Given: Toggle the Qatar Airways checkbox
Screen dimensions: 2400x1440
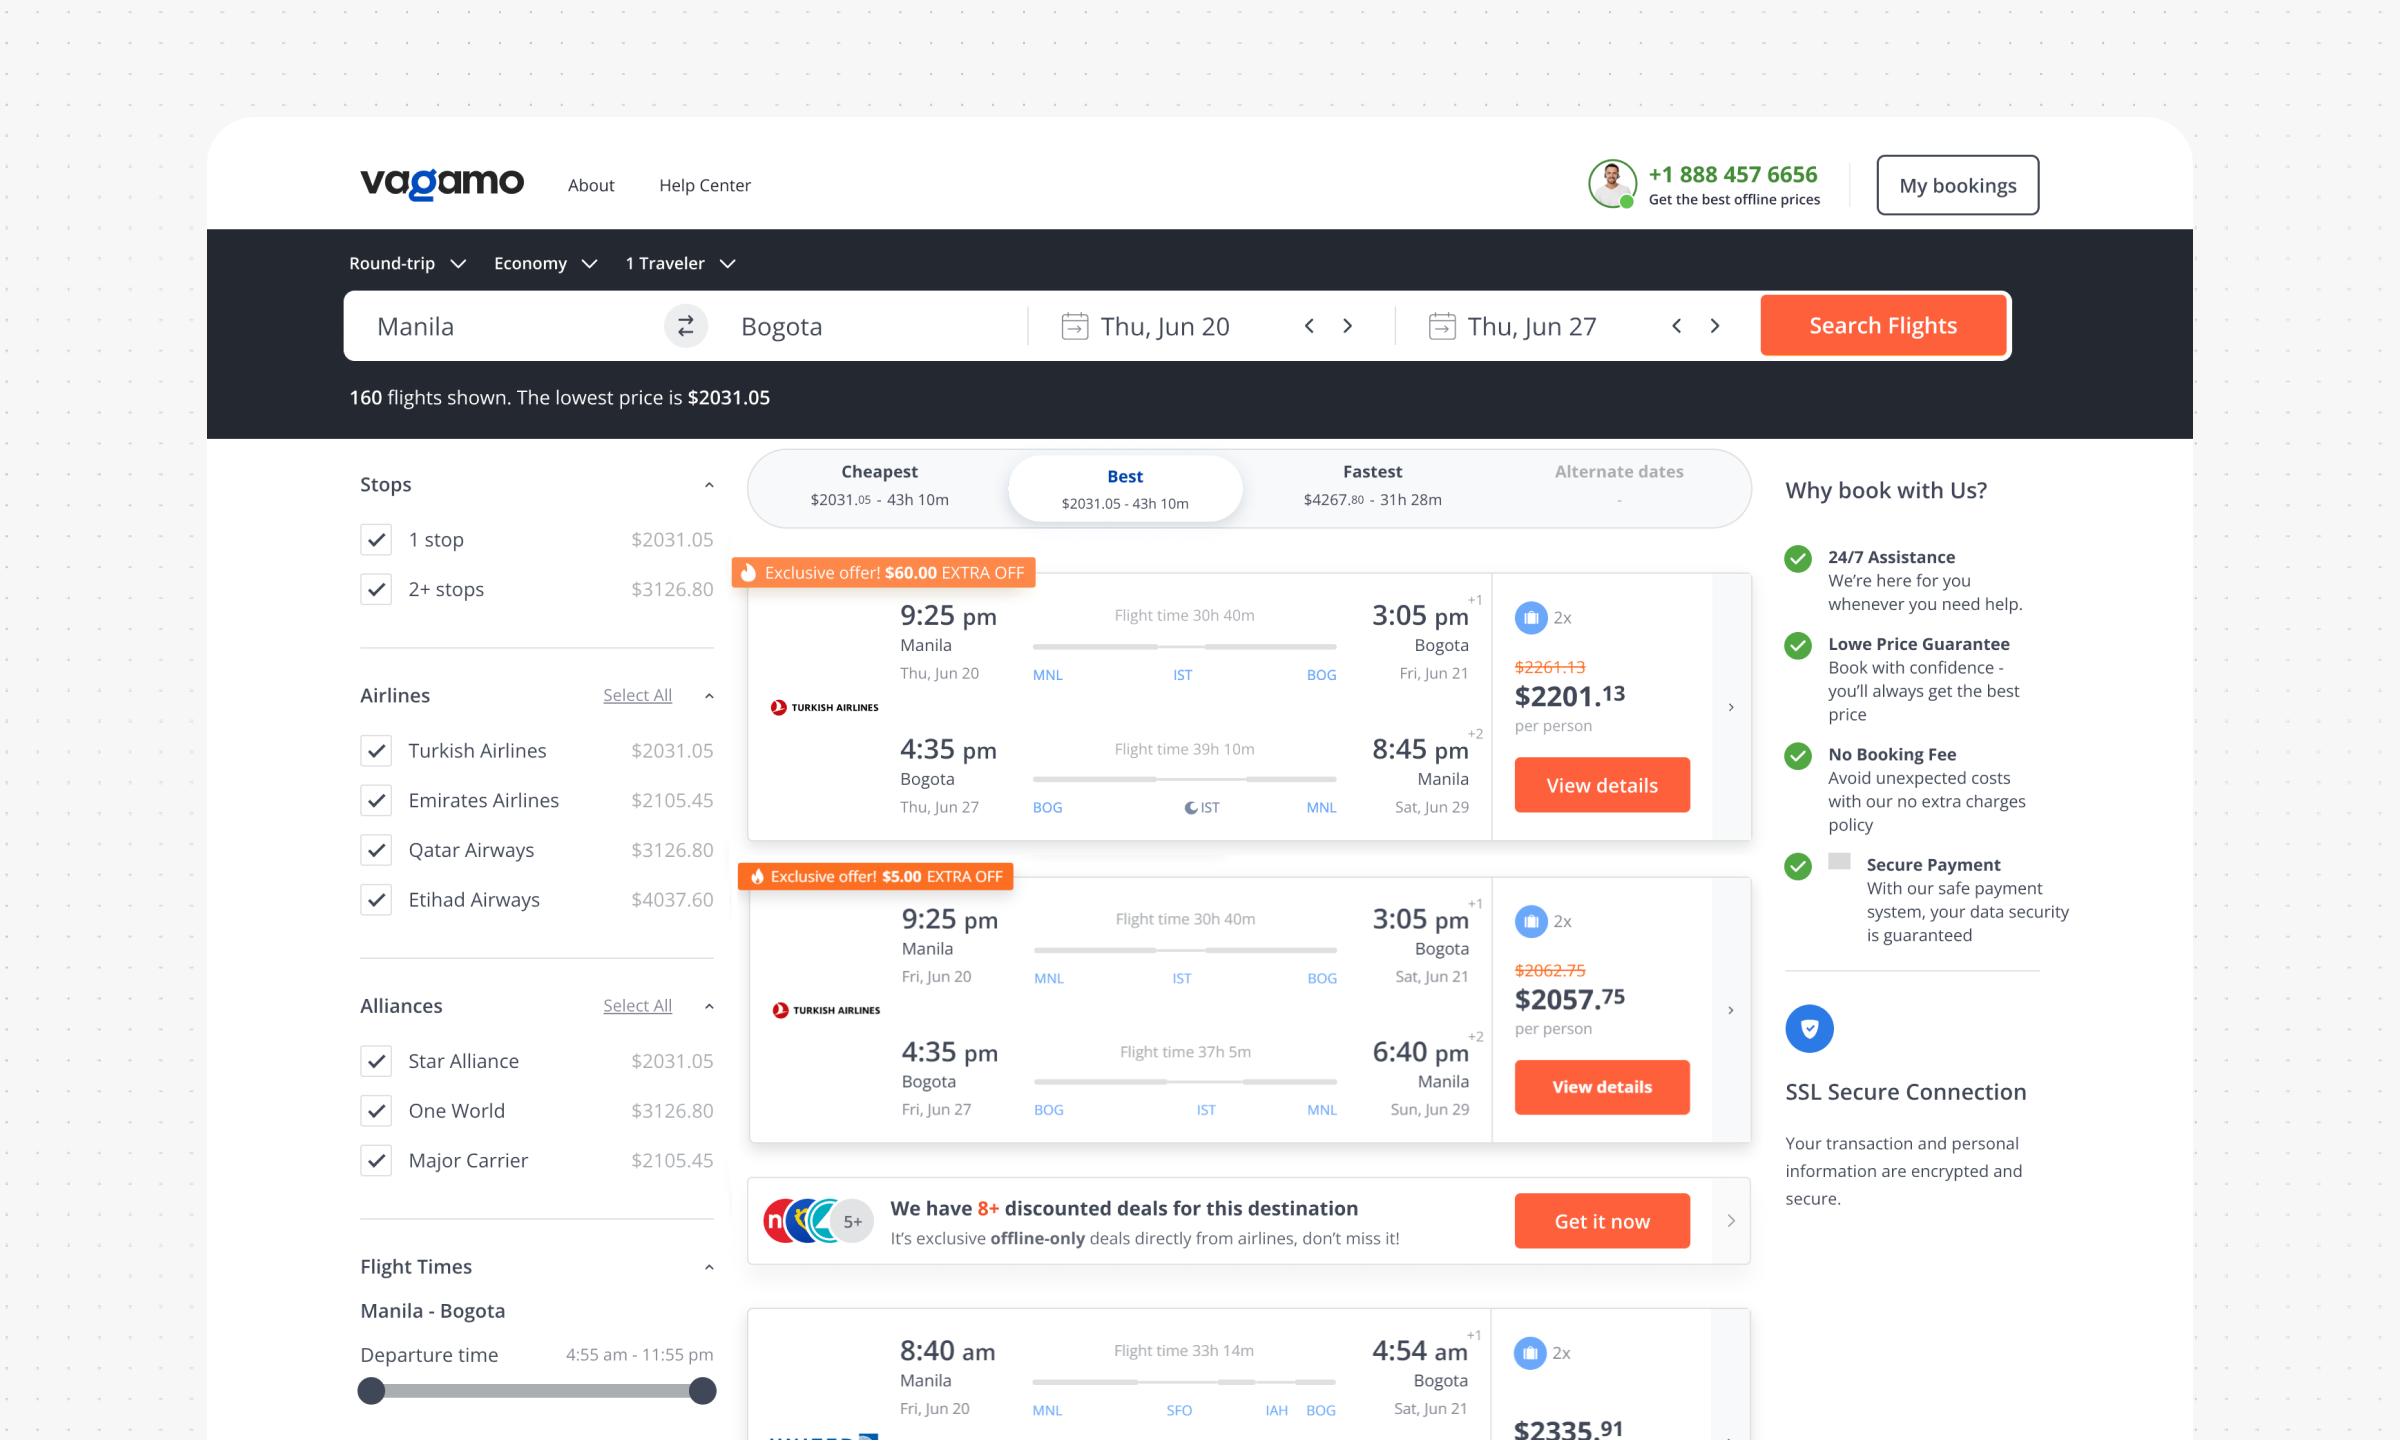Looking at the screenshot, I should (x=376, y=851).
